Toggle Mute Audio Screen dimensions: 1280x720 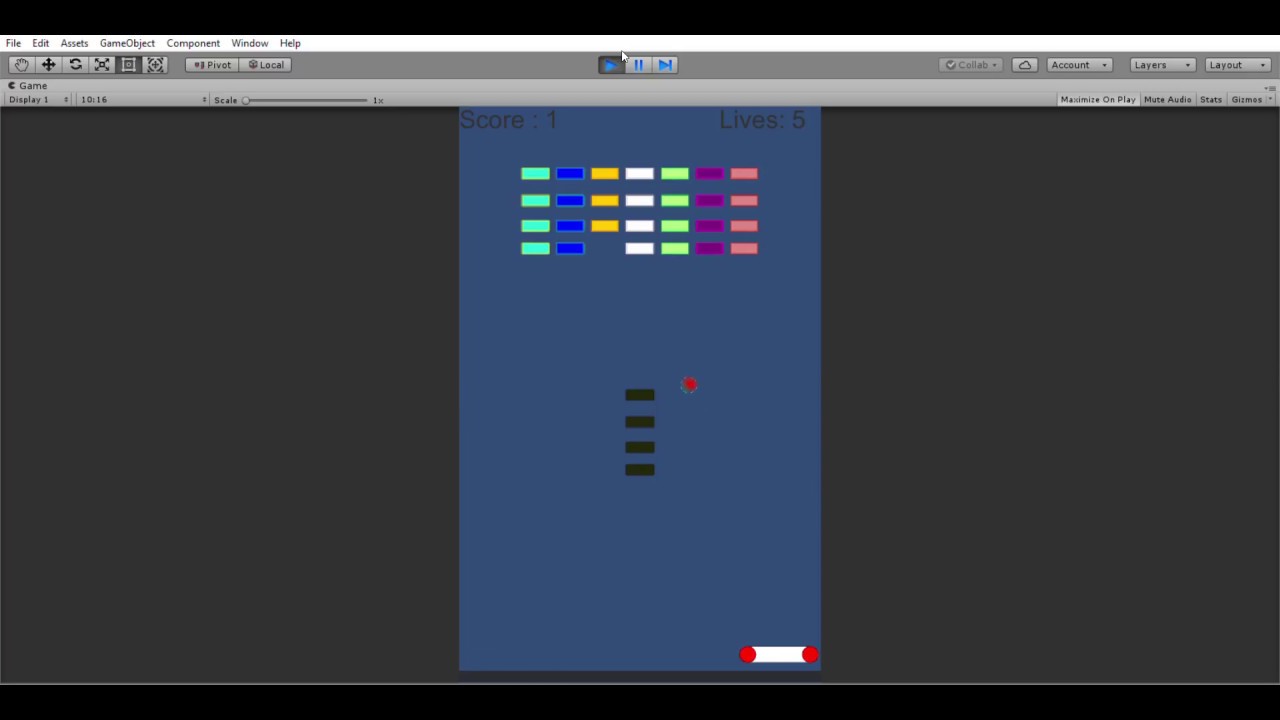[1168, 100]
